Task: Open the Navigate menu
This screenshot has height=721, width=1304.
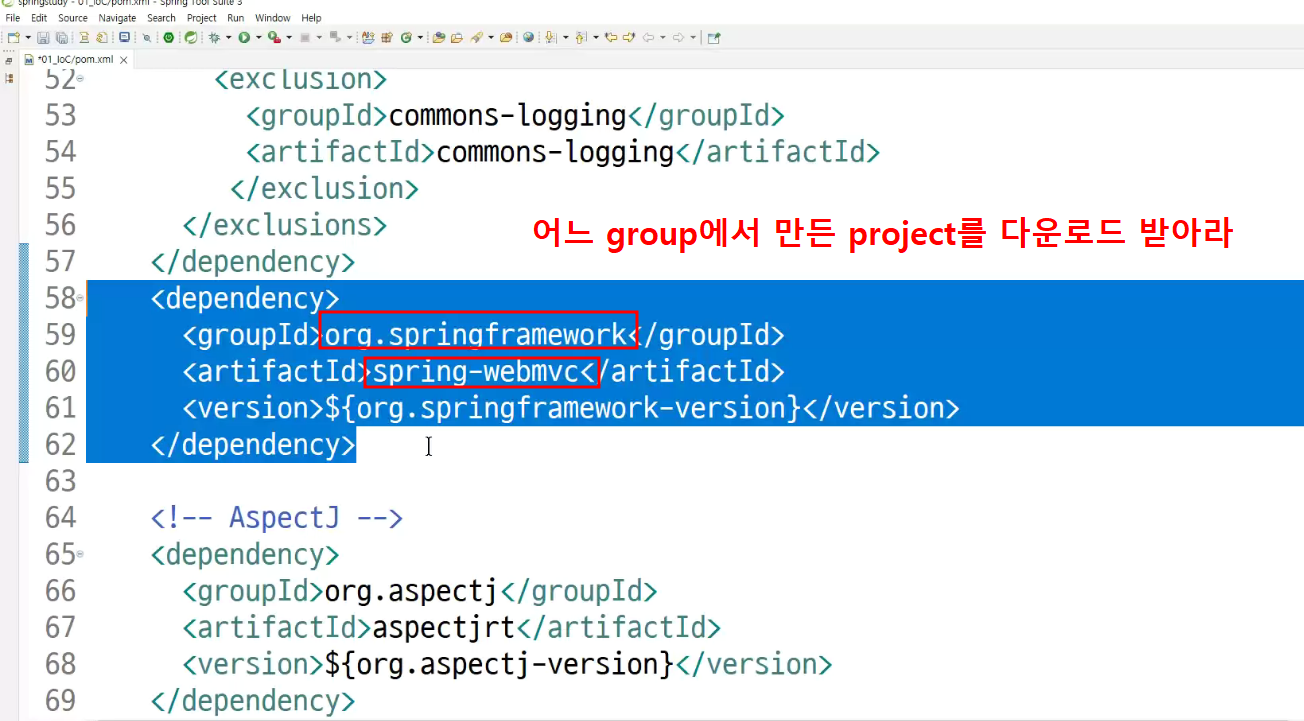Action: [117, 18]
